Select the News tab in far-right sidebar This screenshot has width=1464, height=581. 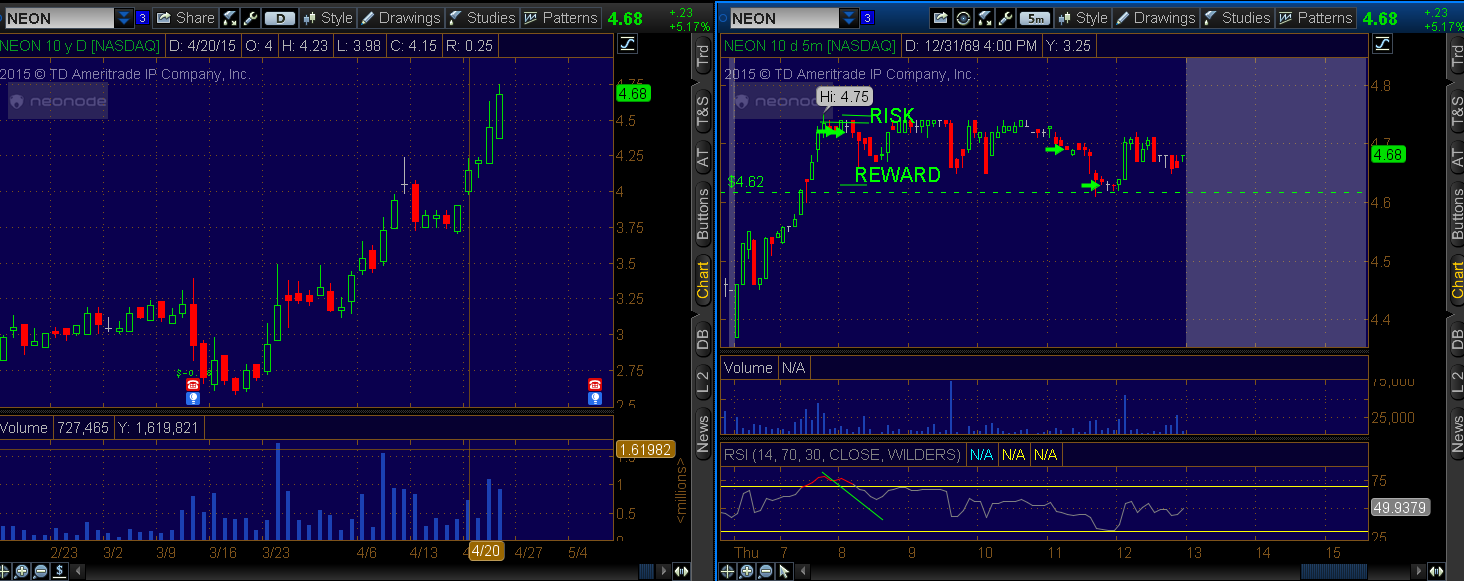pos(1457,433)
